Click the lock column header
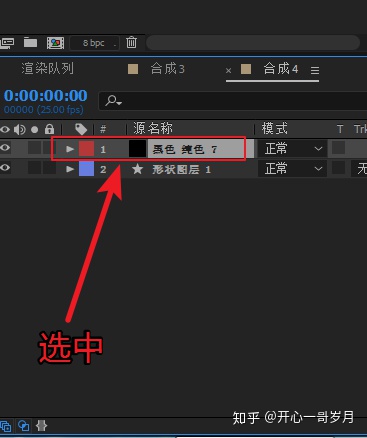 [49, 129]
